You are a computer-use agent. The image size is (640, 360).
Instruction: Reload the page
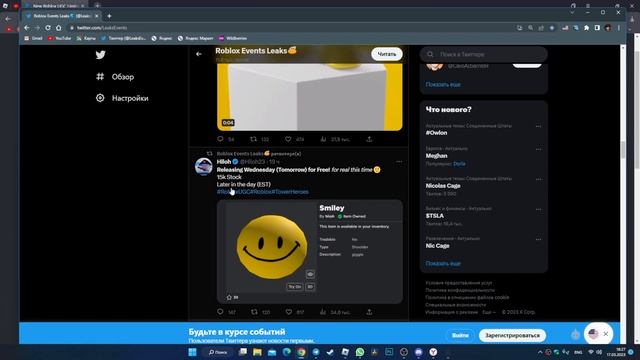48,28
